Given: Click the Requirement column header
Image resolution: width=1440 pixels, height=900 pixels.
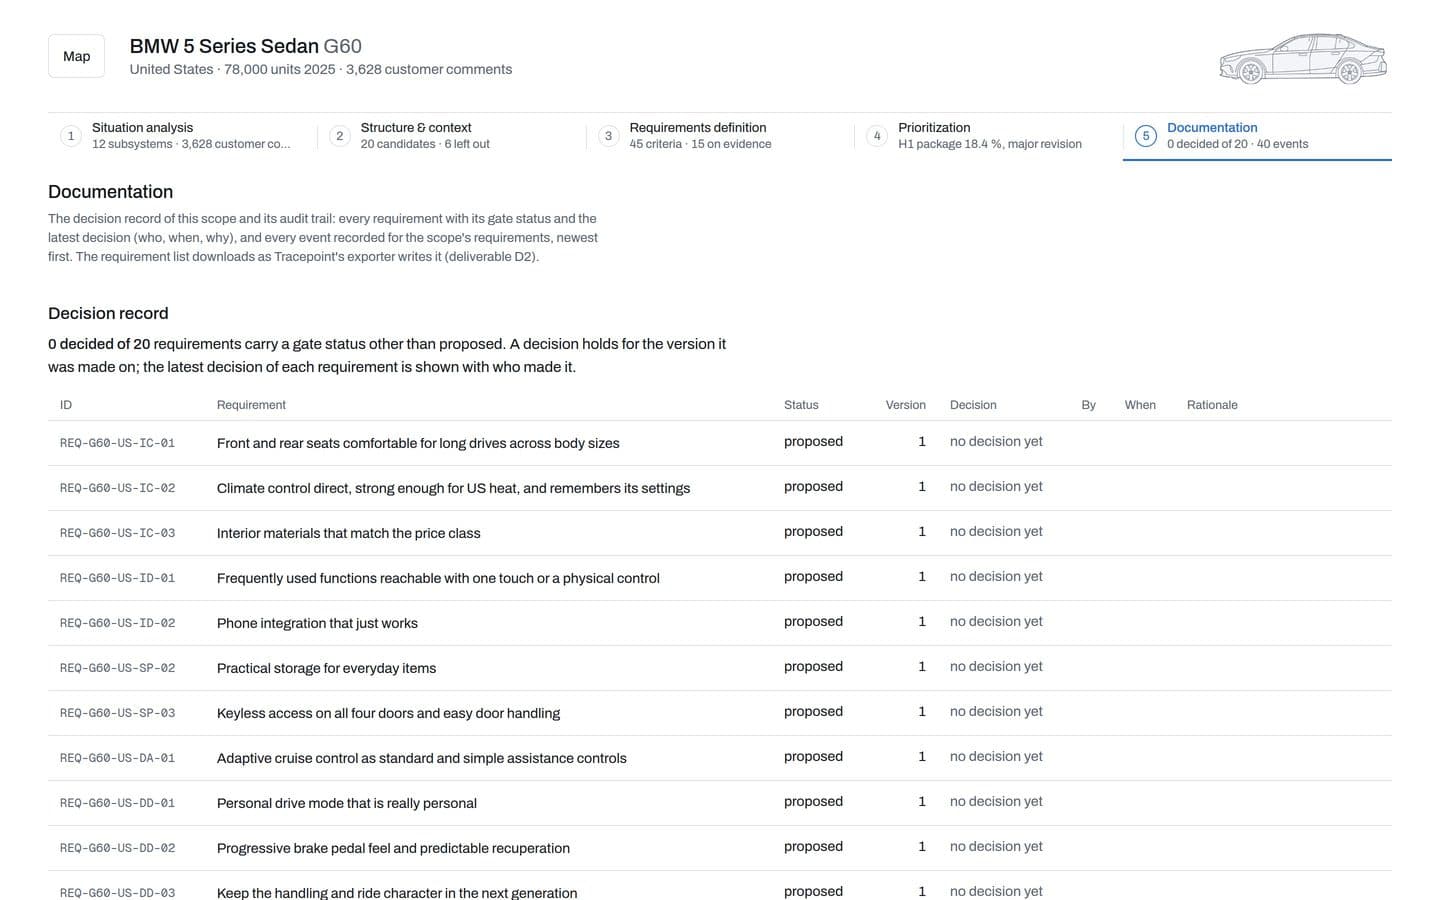Looking at the screenshot, I should 251,405.
